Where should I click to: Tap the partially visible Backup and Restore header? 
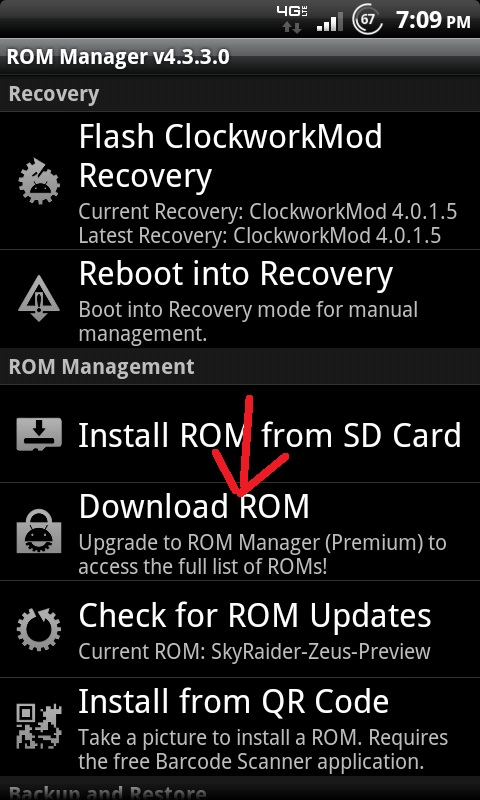[240, 788]
